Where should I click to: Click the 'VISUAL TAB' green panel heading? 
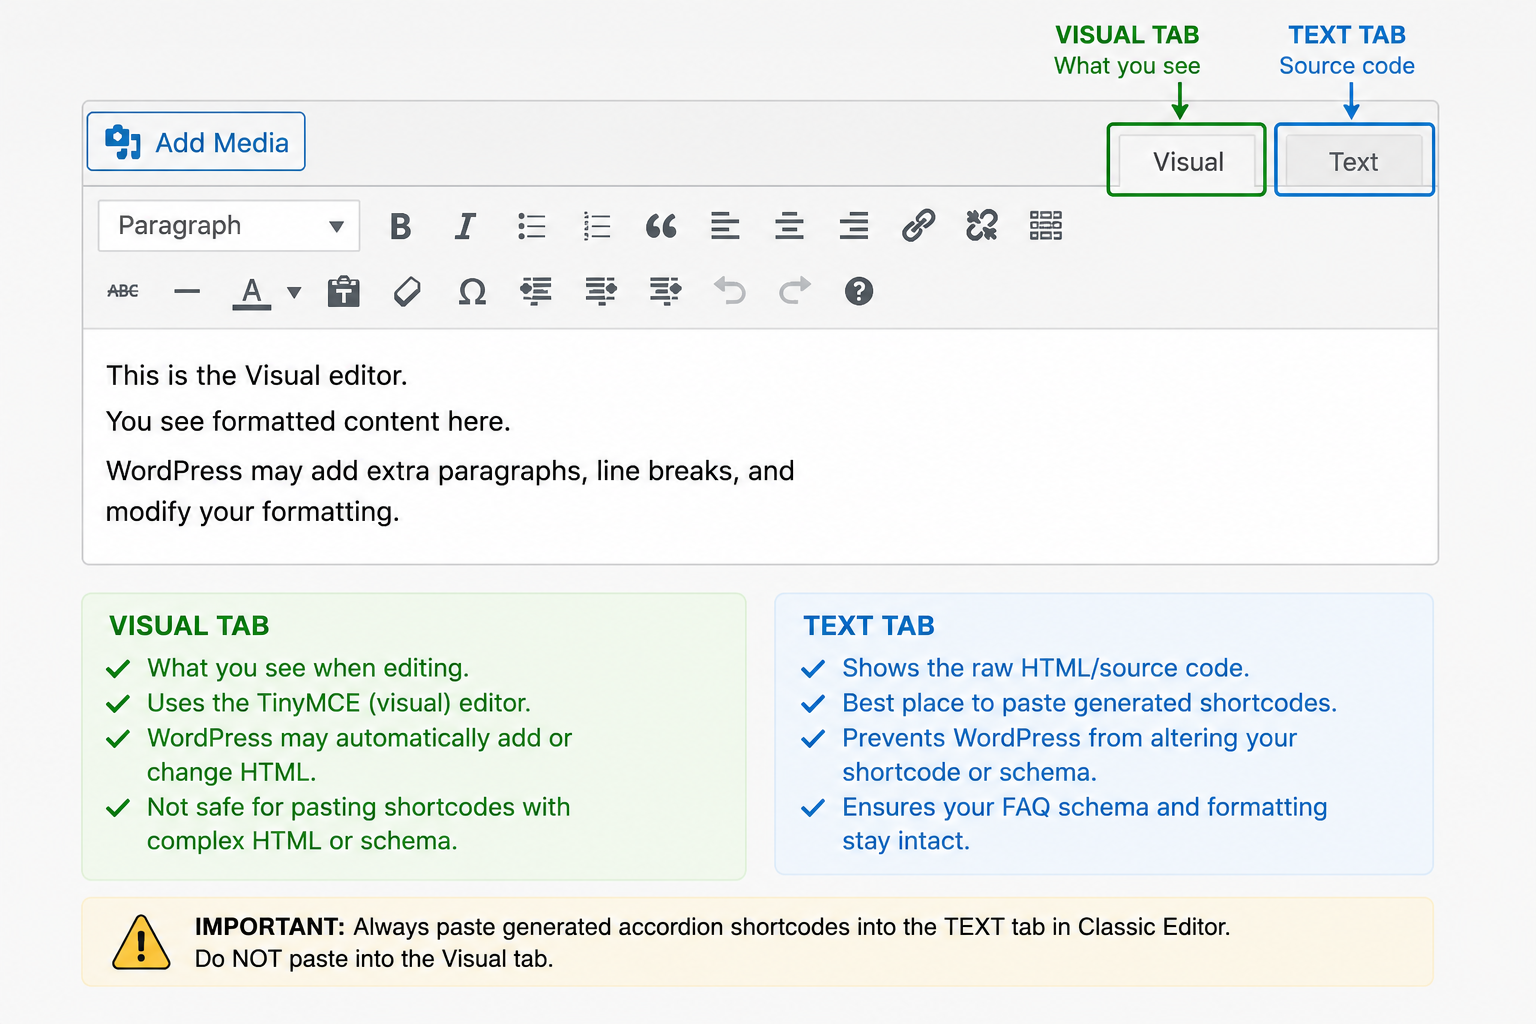189,626
